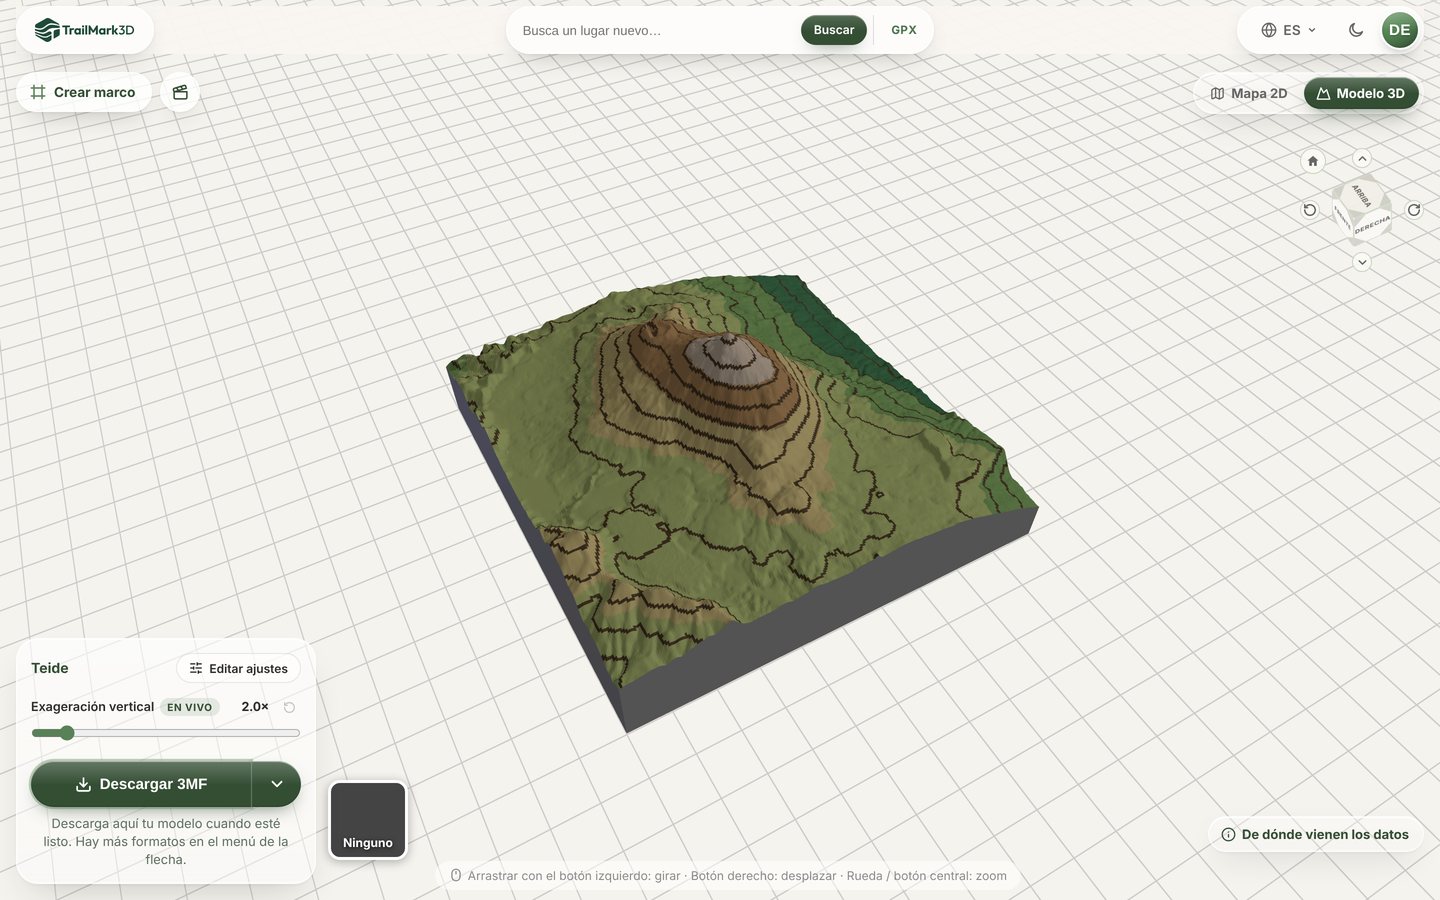Click the TrailMark3D logo
Image resolution: width=1440 pixels, height=900 pixels.
coord(85,30)
